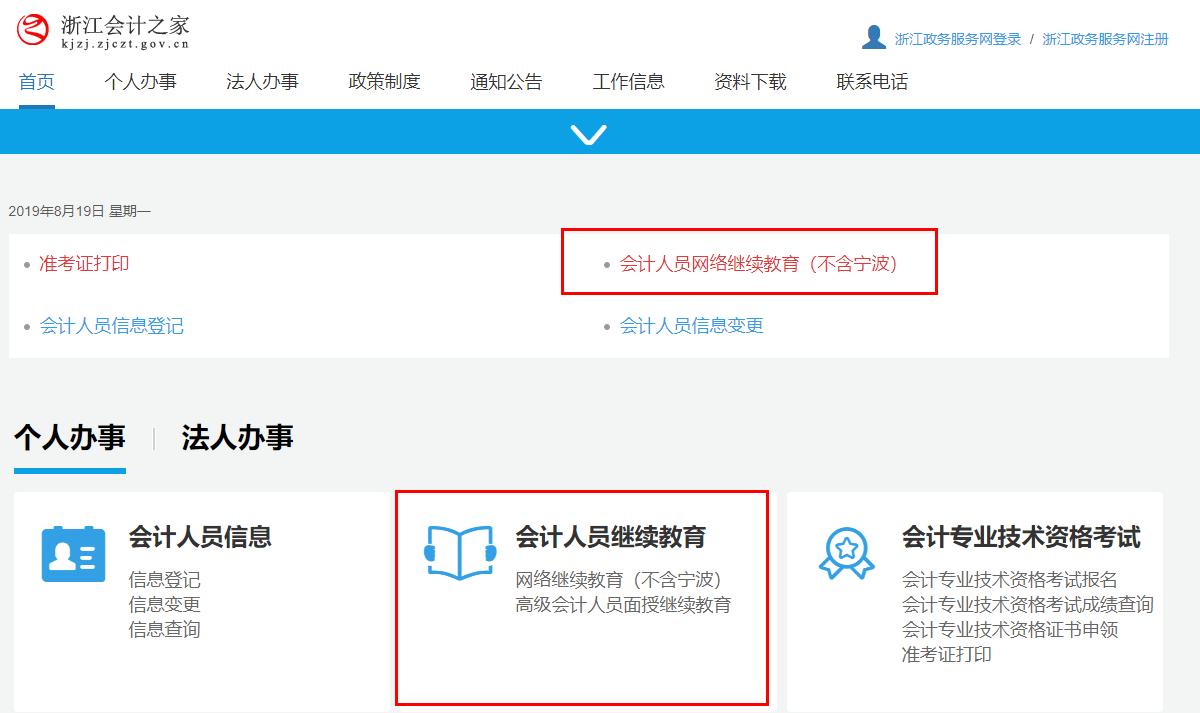This screenshot has height=713, width=1200.
Task: Open the 政策制度 menu
Action: click(384, 81)
